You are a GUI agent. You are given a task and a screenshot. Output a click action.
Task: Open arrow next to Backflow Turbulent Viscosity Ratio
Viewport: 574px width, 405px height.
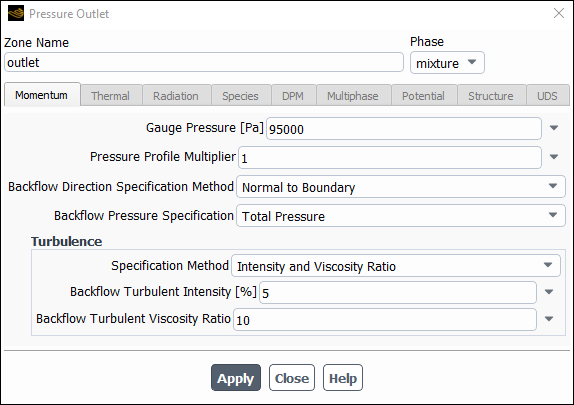(x=548, y=319)
